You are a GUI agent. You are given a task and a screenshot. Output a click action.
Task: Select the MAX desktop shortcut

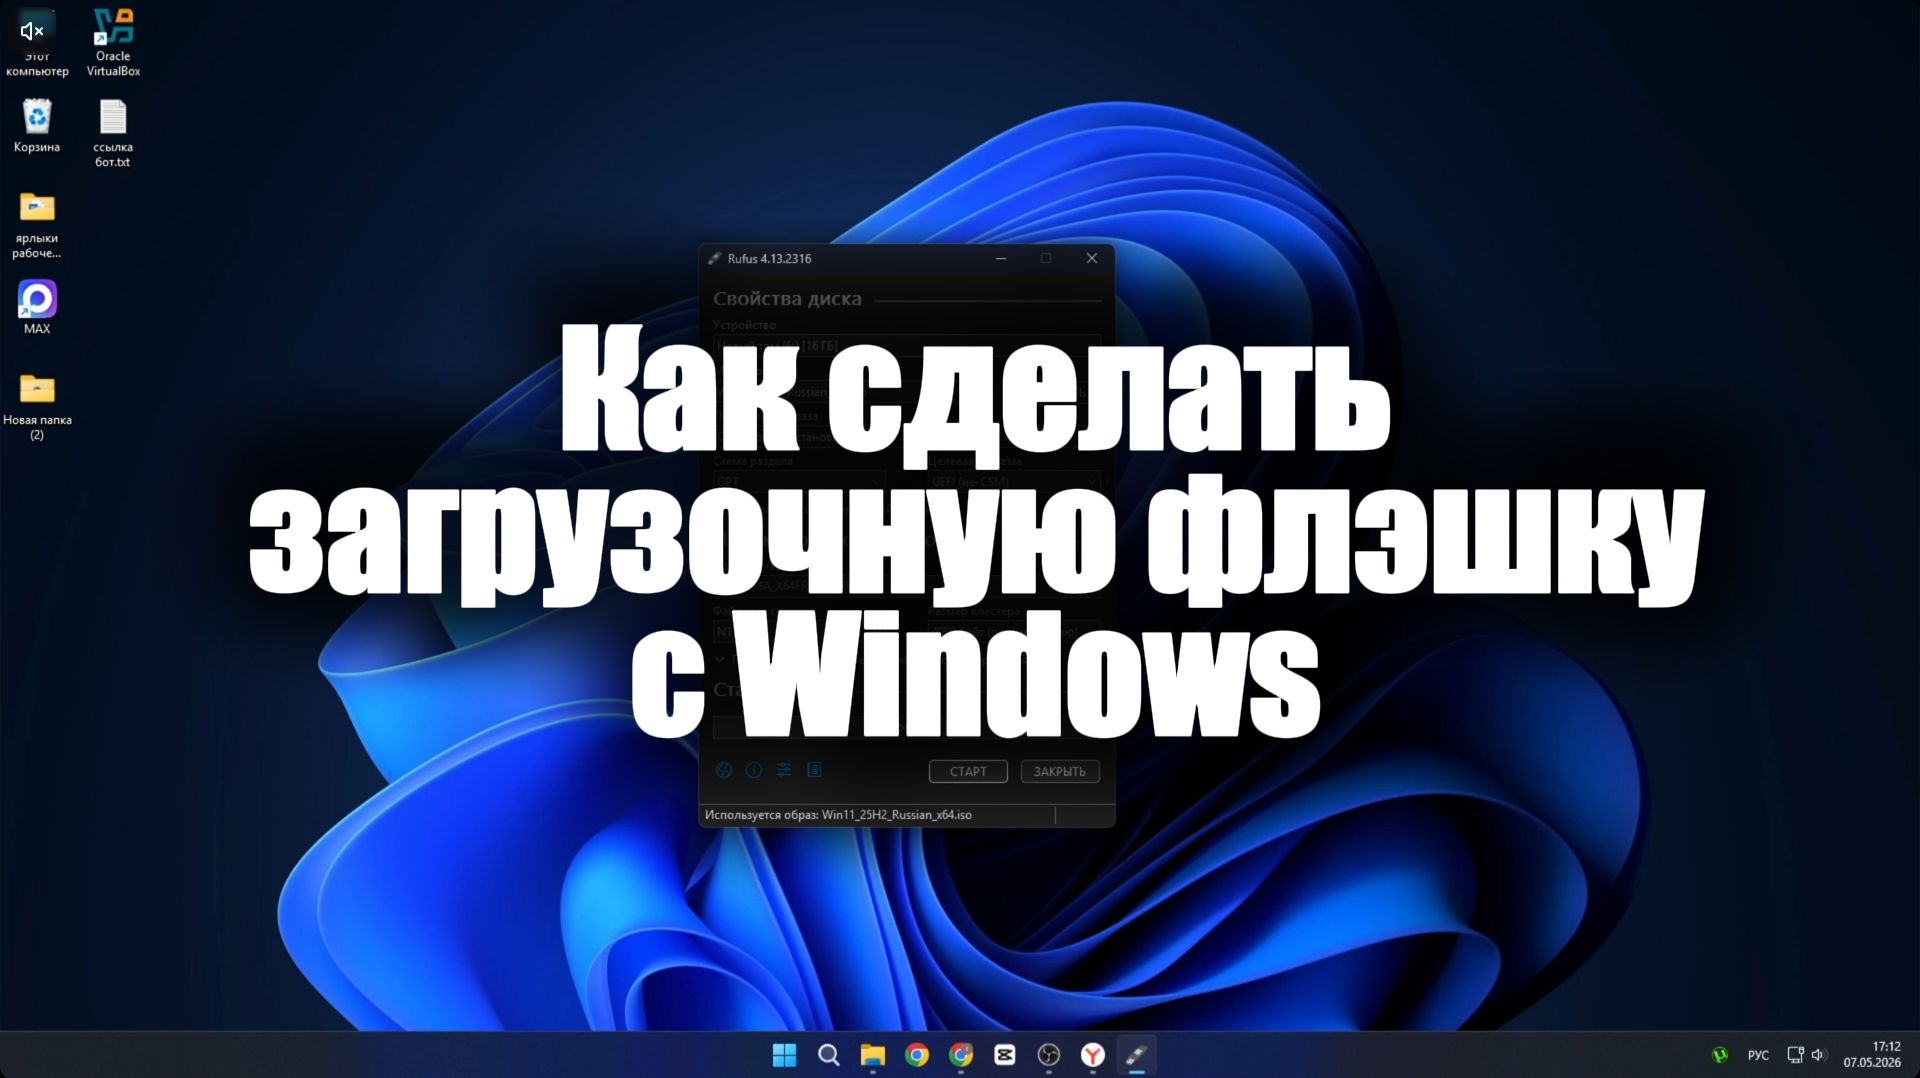[37, 307]
